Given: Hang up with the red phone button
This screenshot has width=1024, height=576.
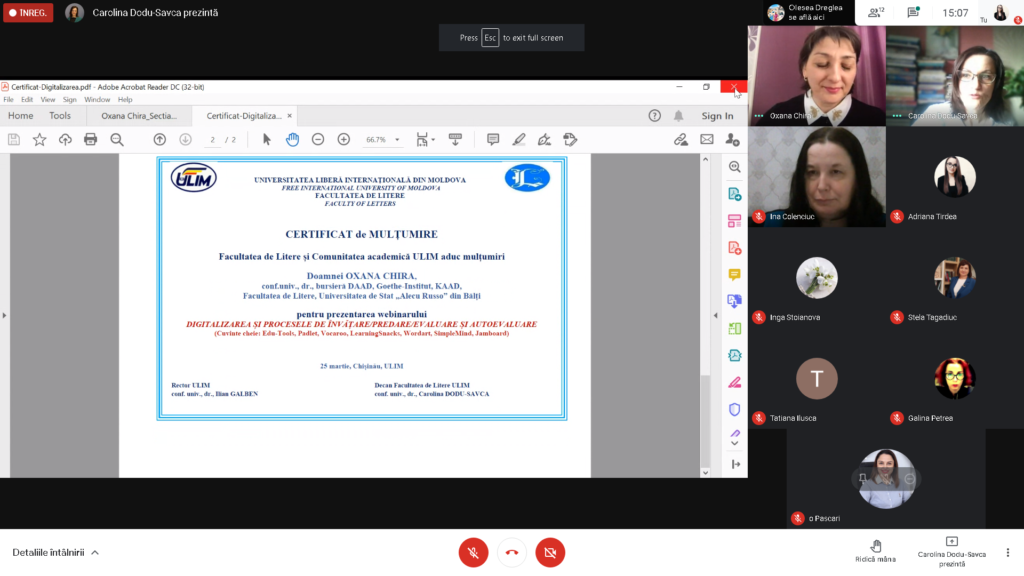Looking at the screenshot, I should (512, 552).
